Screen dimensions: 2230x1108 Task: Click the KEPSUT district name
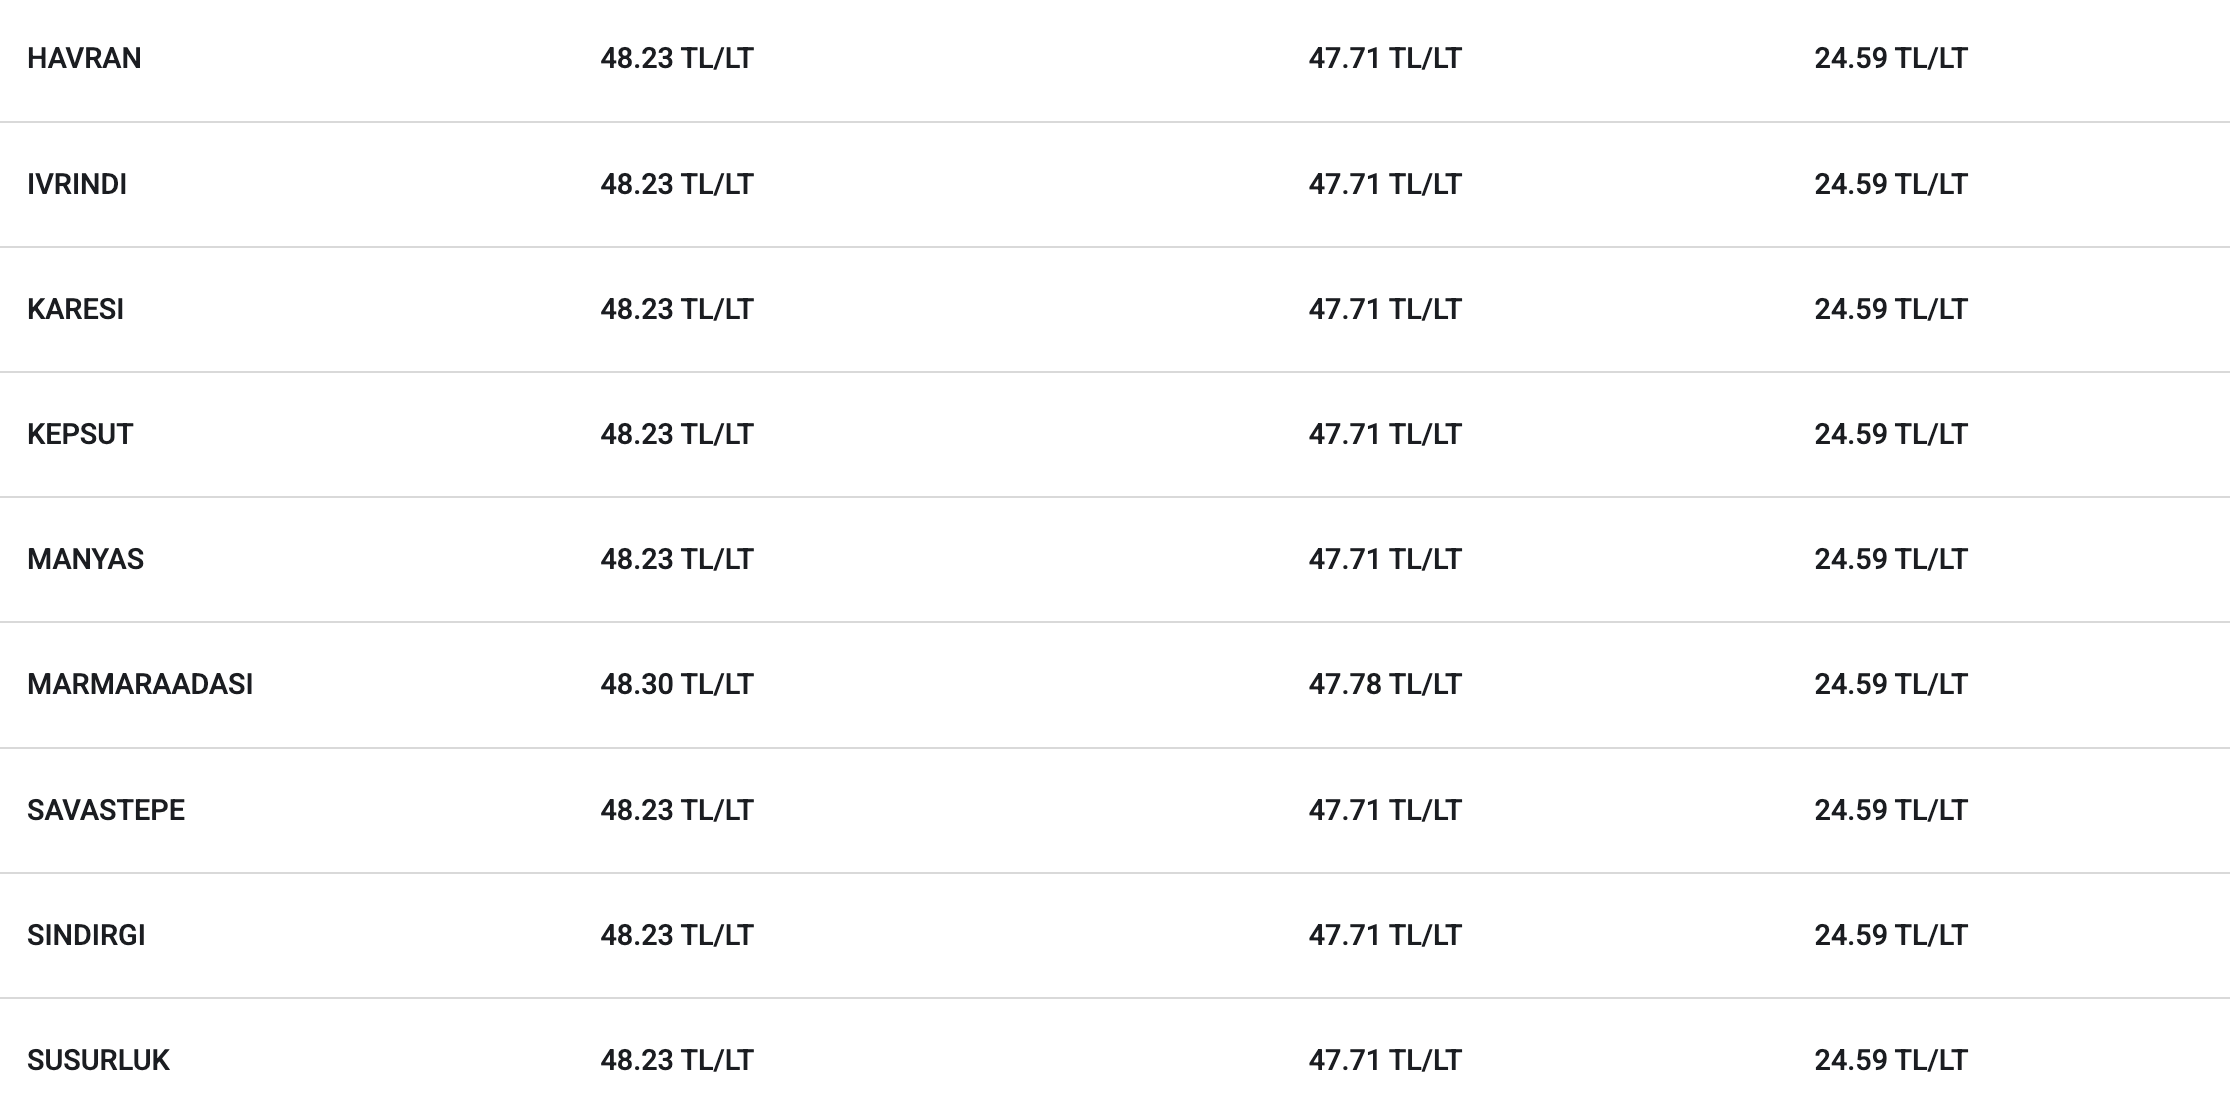click(80, 434)
